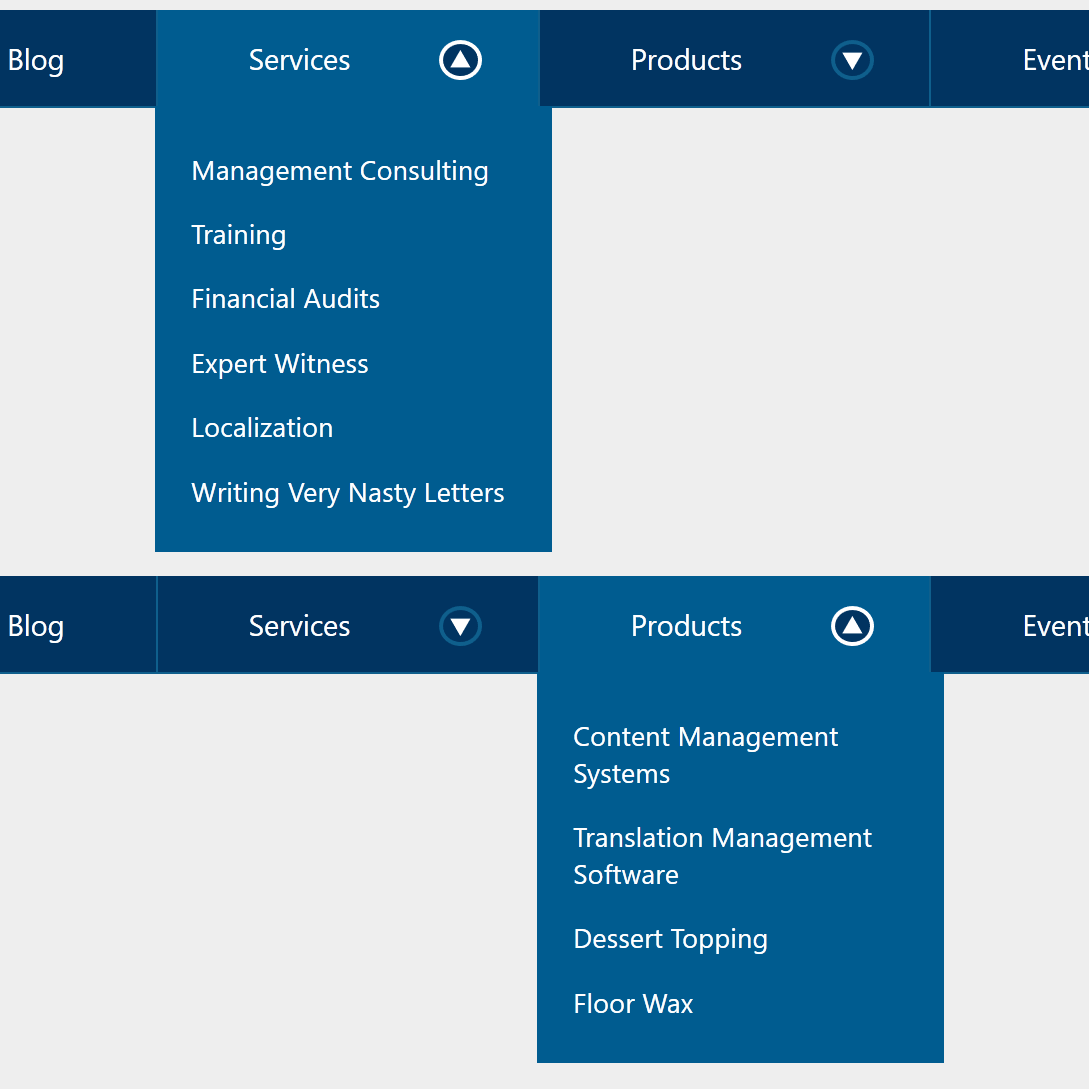Open Events item in top navbar
The image size is (1089, 1089).
click(x=1056, y=60)
